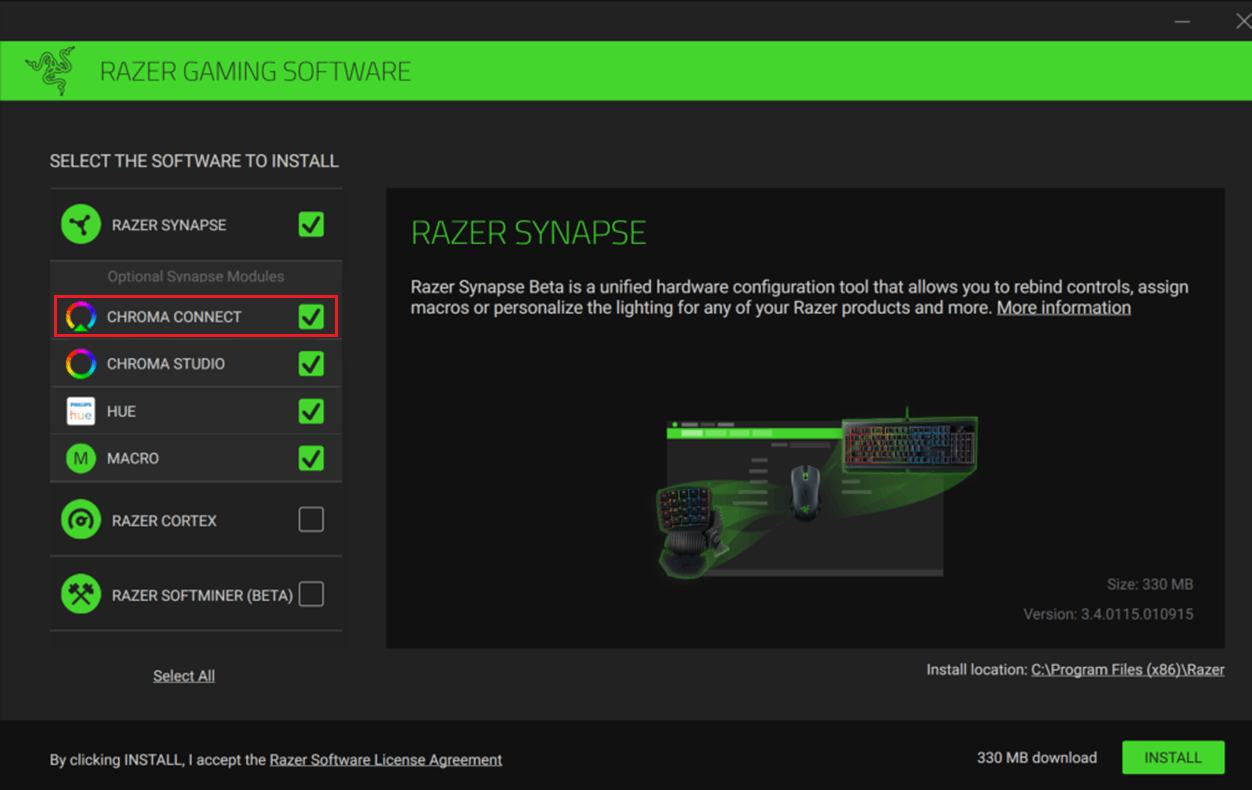Image resolution: width=1252 pixels, height=790 pixels.
Task: Select the RAZER CORTEX list label
Action: pos(164,521)
